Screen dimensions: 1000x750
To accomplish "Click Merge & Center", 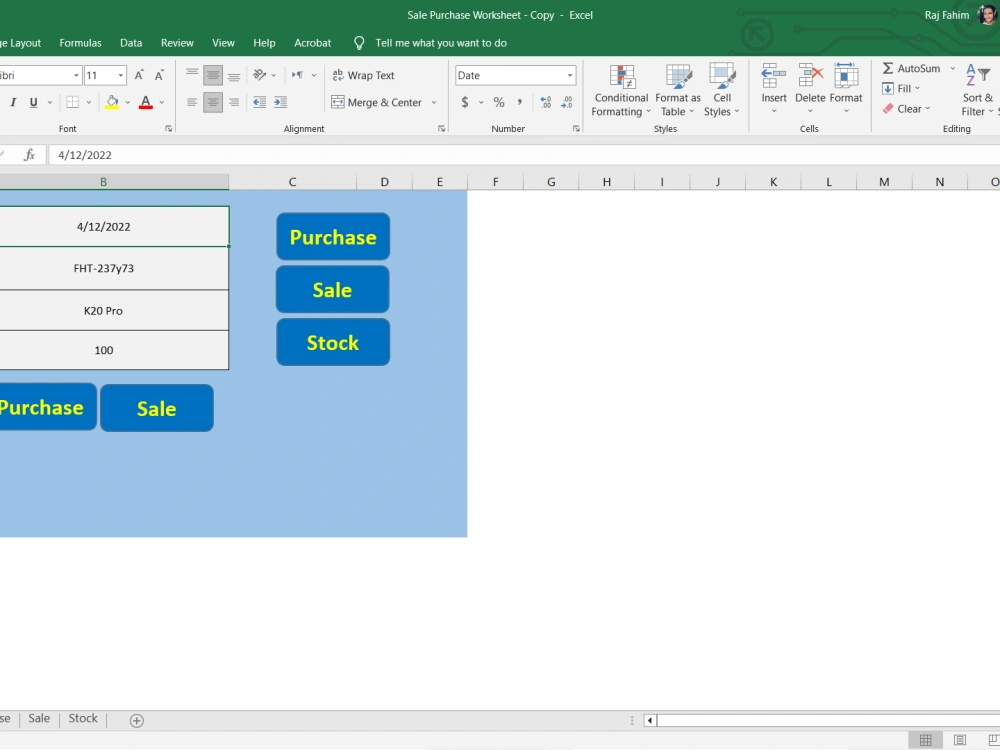I will (x=377, y=102).
